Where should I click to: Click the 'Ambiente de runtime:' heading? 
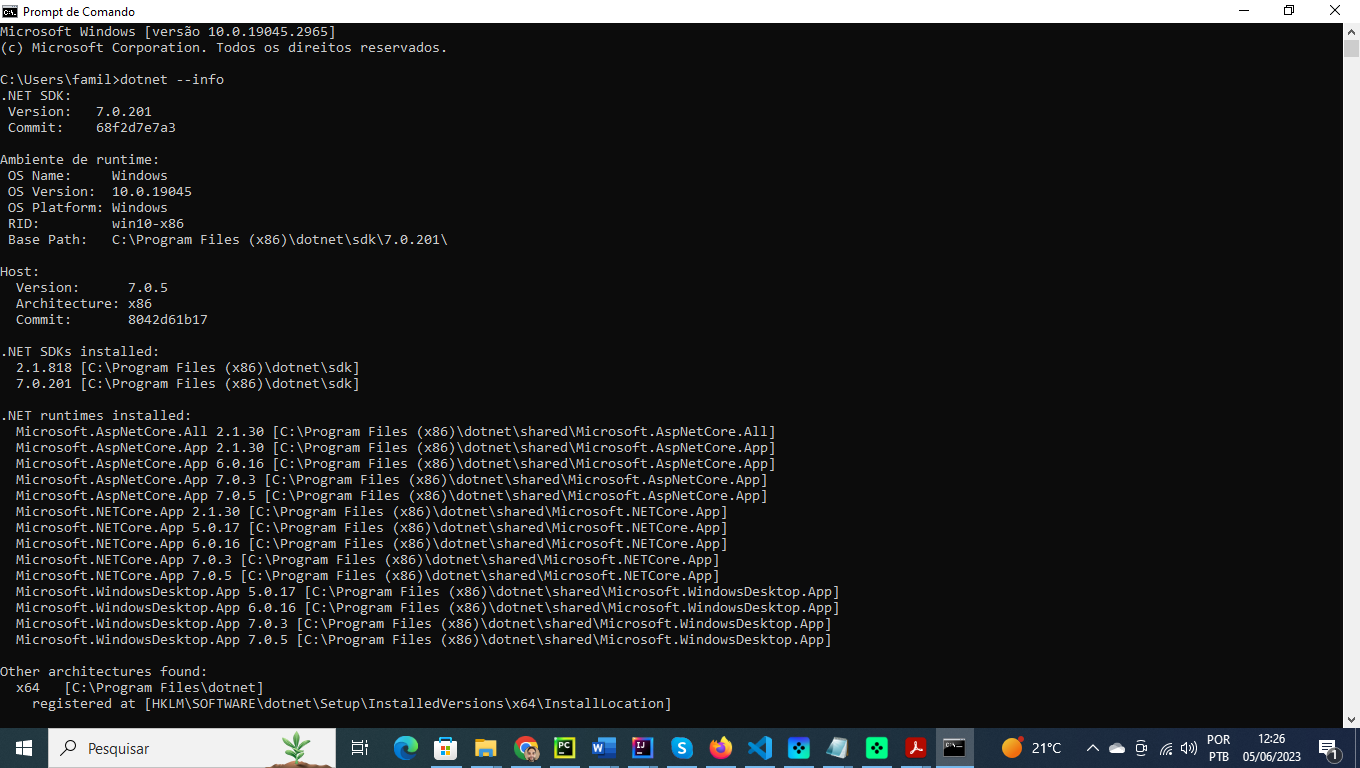click(80, 159)
